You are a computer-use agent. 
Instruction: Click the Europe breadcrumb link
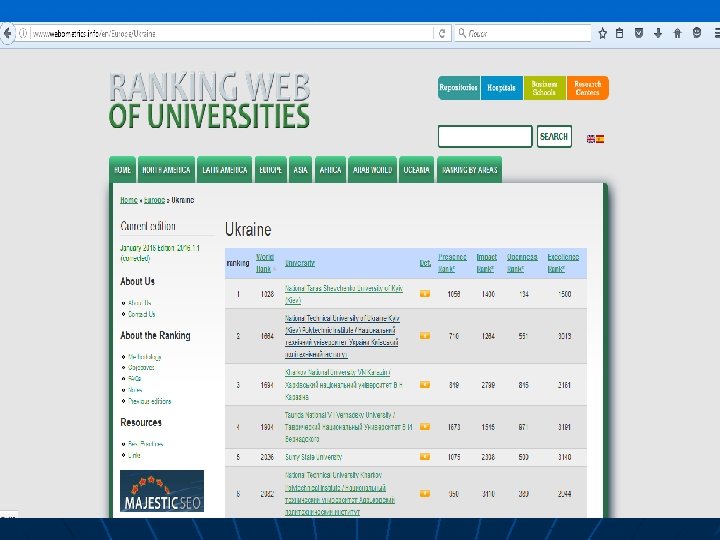[154, 200]
